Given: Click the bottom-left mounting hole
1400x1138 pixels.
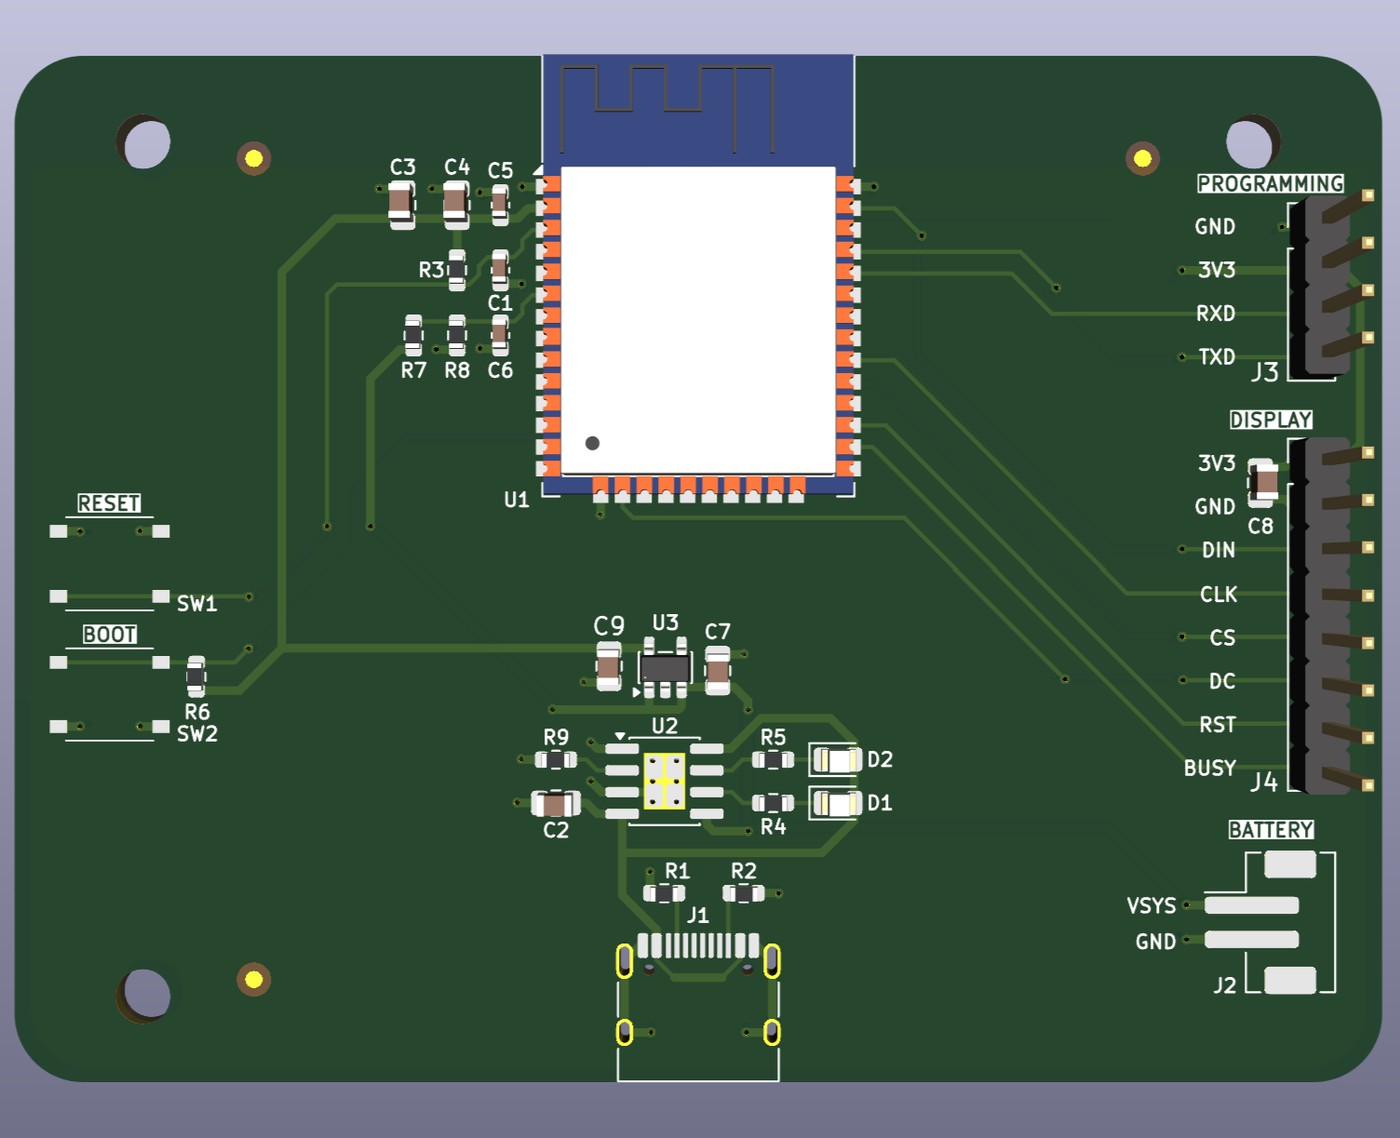Looking at the screenshot, I should click(x=145, y=994).
